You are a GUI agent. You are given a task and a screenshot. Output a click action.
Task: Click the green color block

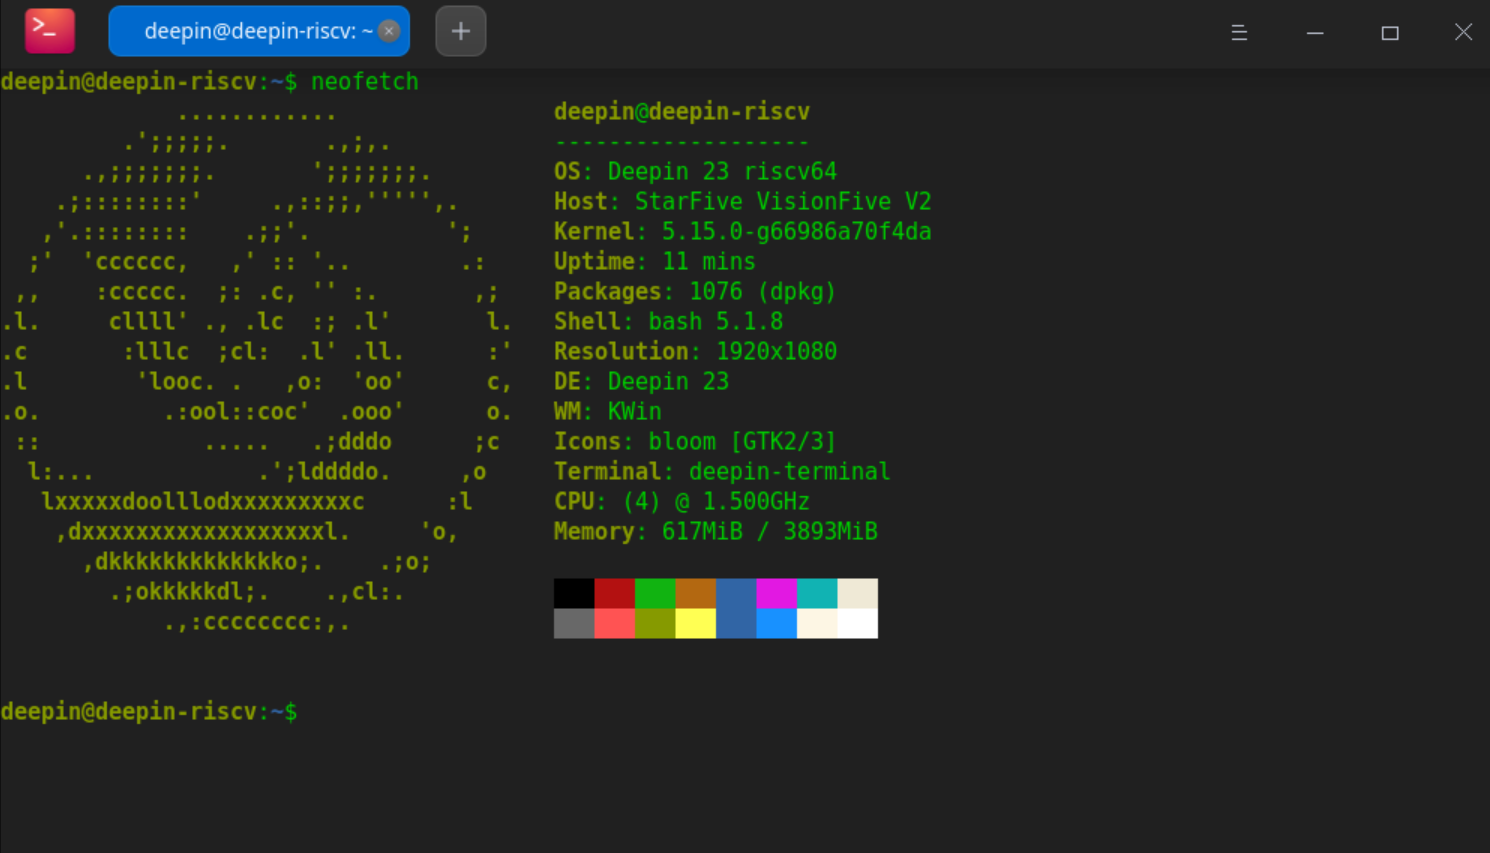[x=655, y=593]
